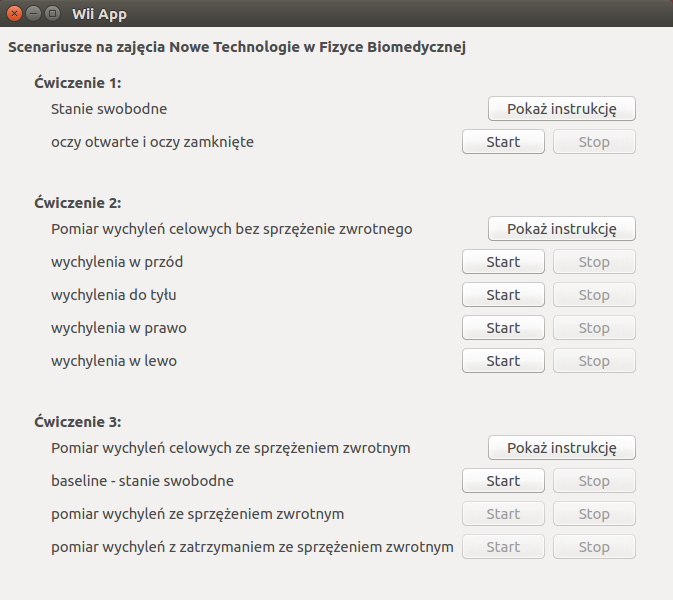Start 'pomiar wychyleń z zatrzymaniem' measurement
Viewport: 673px width, 600px height.
(x=503, y=546)
